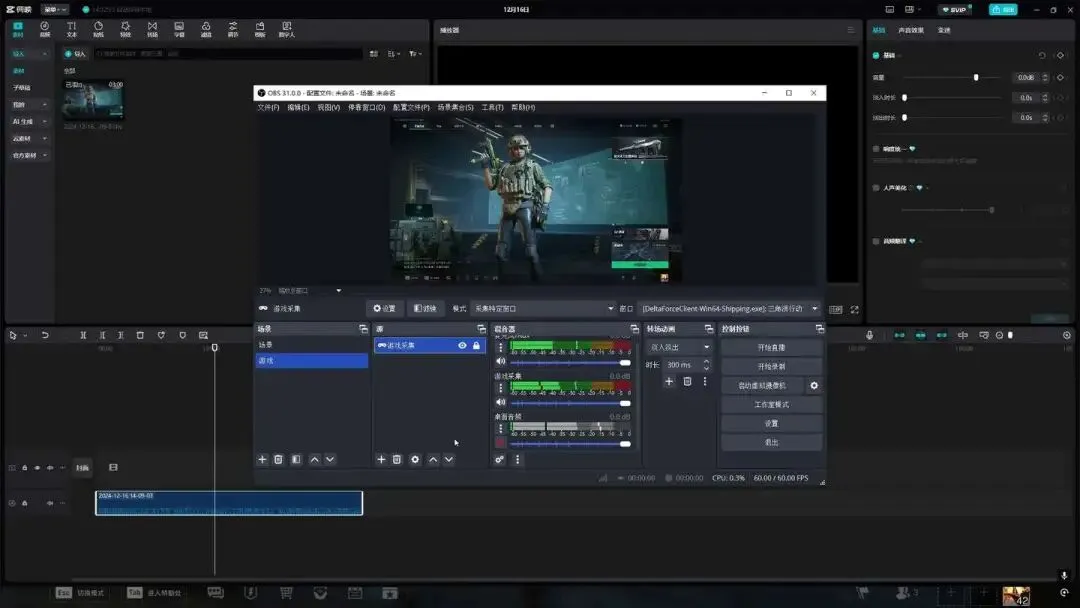Open the 调节 (Adjust) tool in CapCut toolbar
Image resolution: width=1080 pixels, height=608 pixels.
233,29
